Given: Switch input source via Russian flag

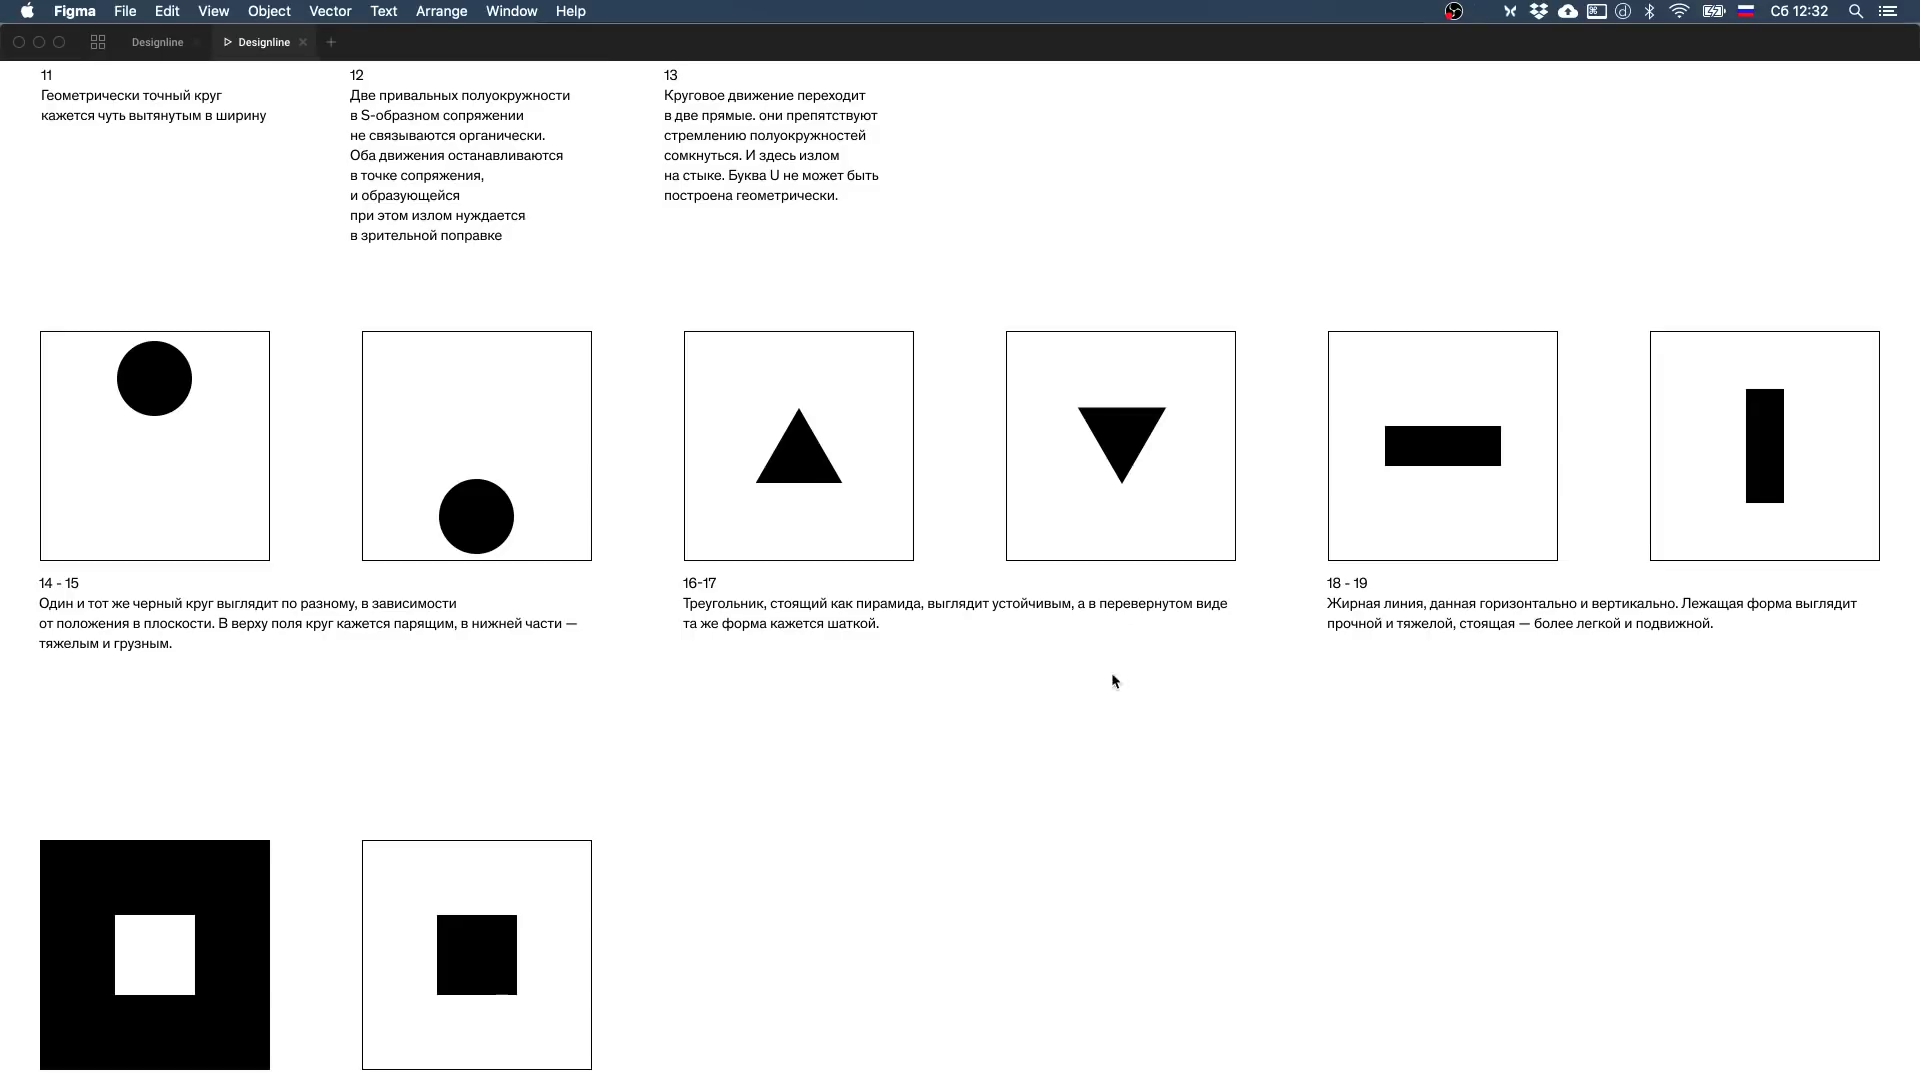Looking at the screenshot, I should [x=1746, y=11].
